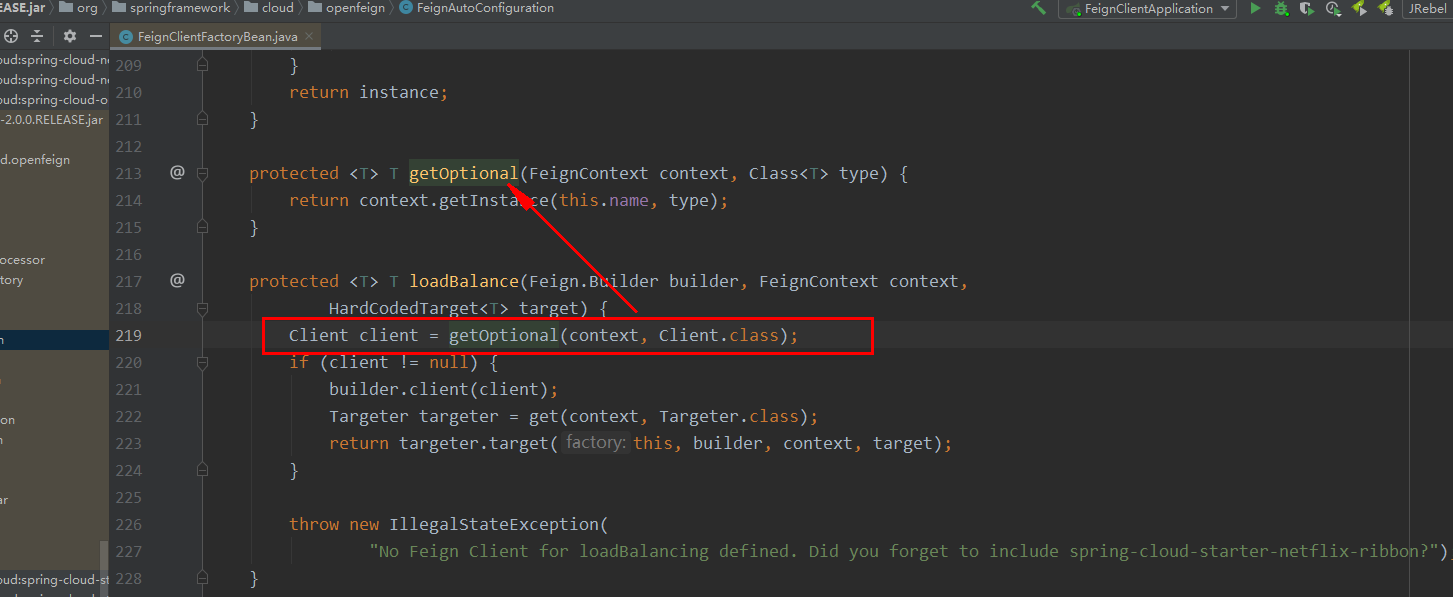Image resolution: width=1453 pixels, height=597 pixels.
Task: Open project panel settings gear
Action: [70, 36]
